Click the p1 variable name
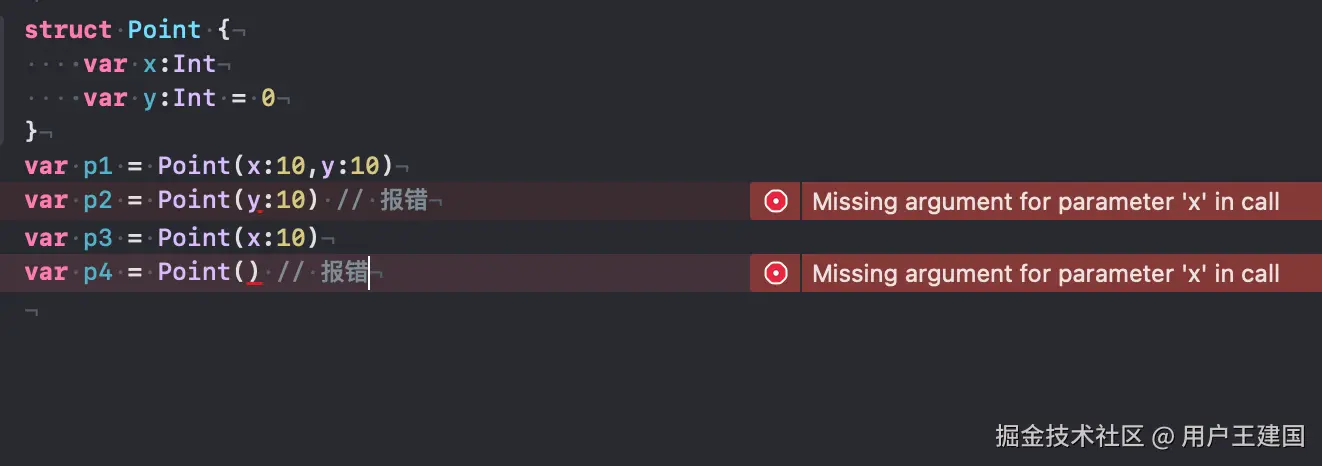Viewport: 1322px width, 466px height. pyautogui.click(x=97, y=166)
